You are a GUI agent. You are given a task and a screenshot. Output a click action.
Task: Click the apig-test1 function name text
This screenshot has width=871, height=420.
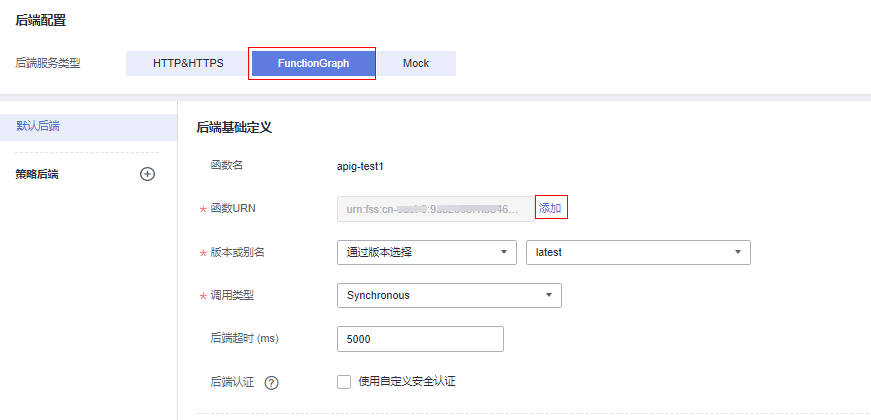tap(361, 165)
